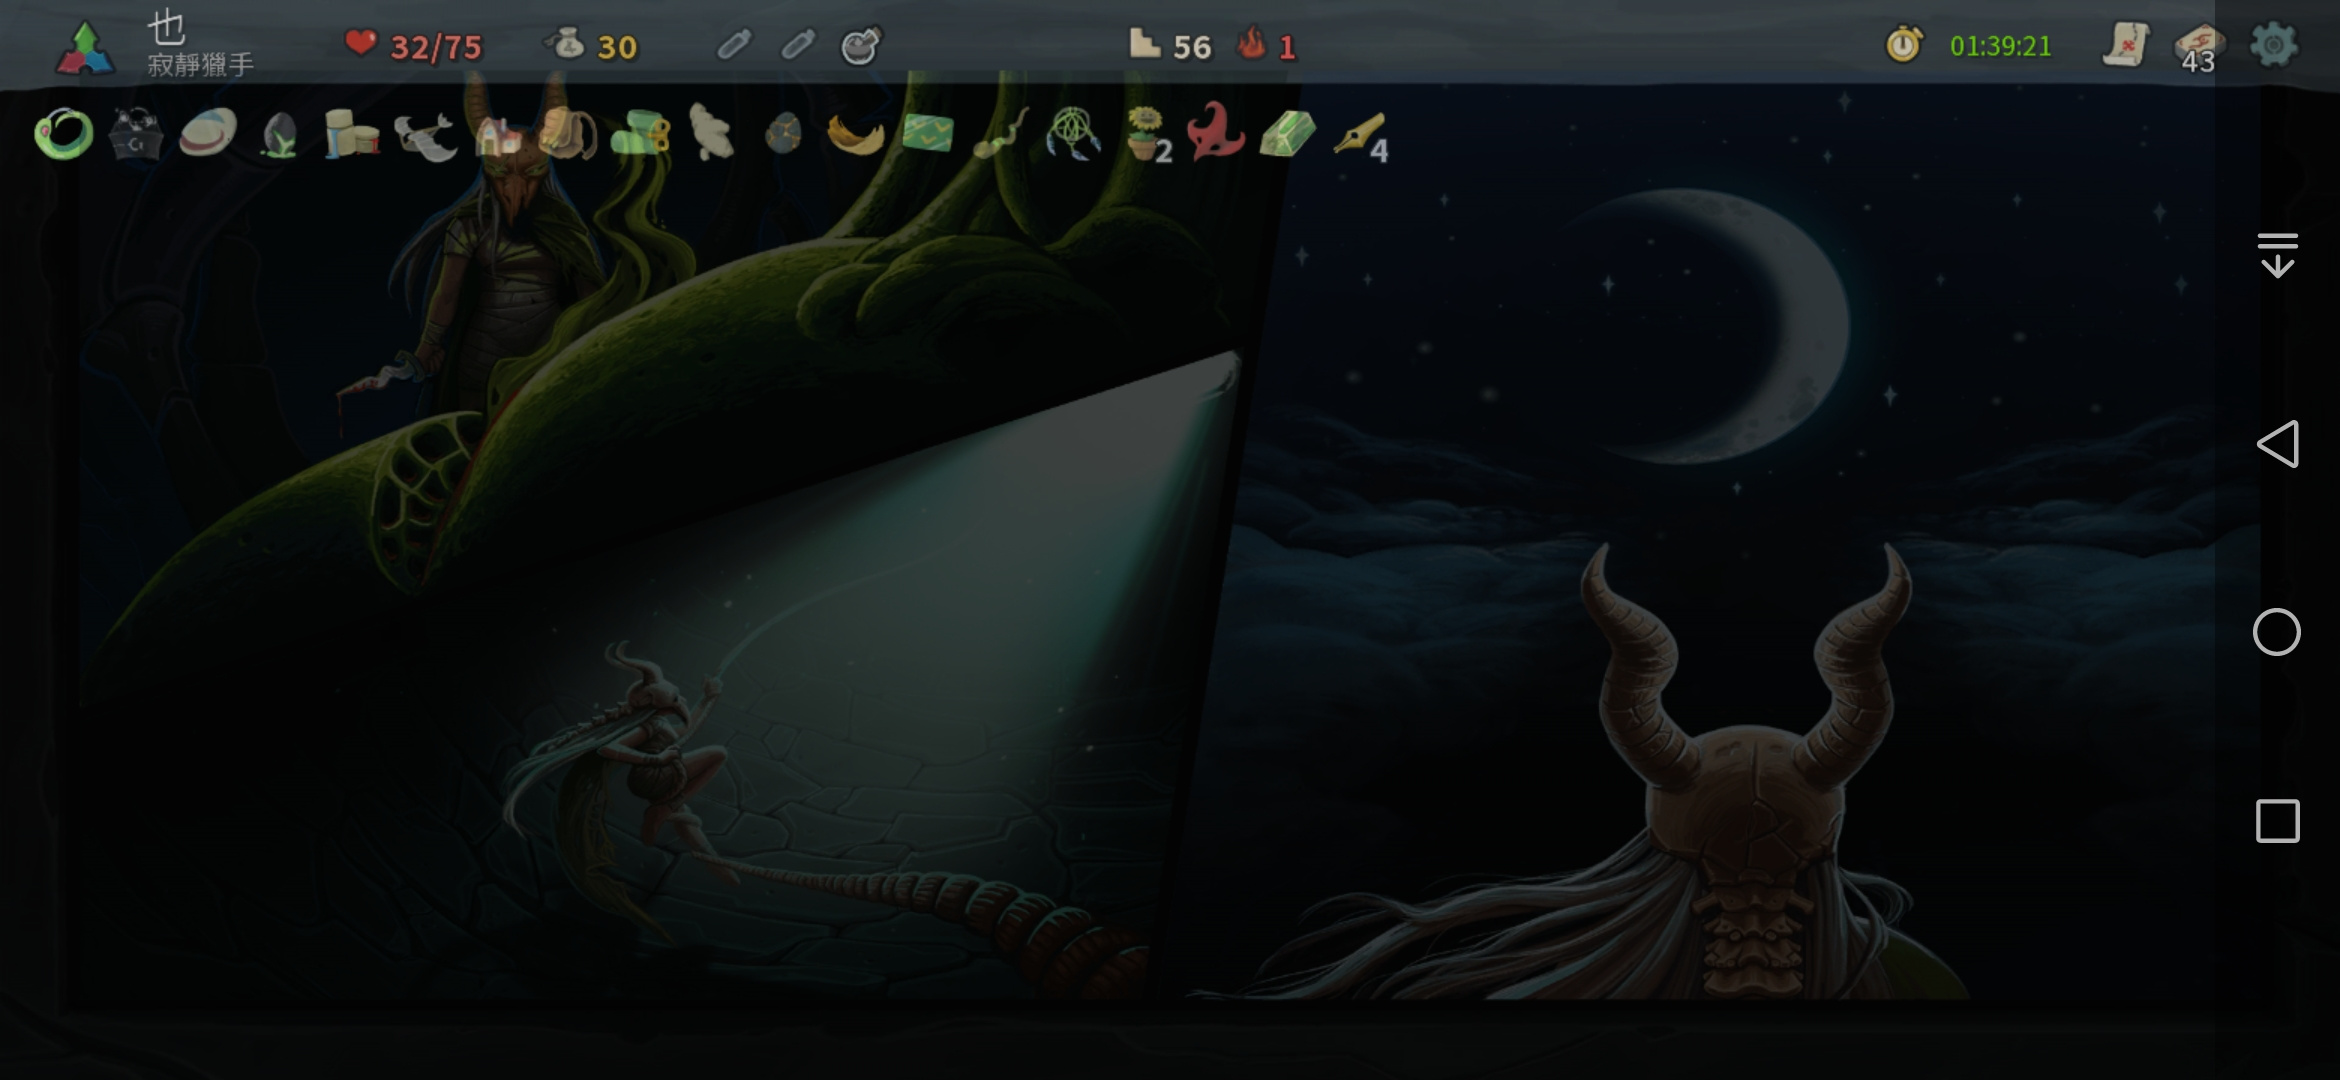The image size is (2340, 1080).
Task: Inspect the silver fish relic
Action: point(425,136)
